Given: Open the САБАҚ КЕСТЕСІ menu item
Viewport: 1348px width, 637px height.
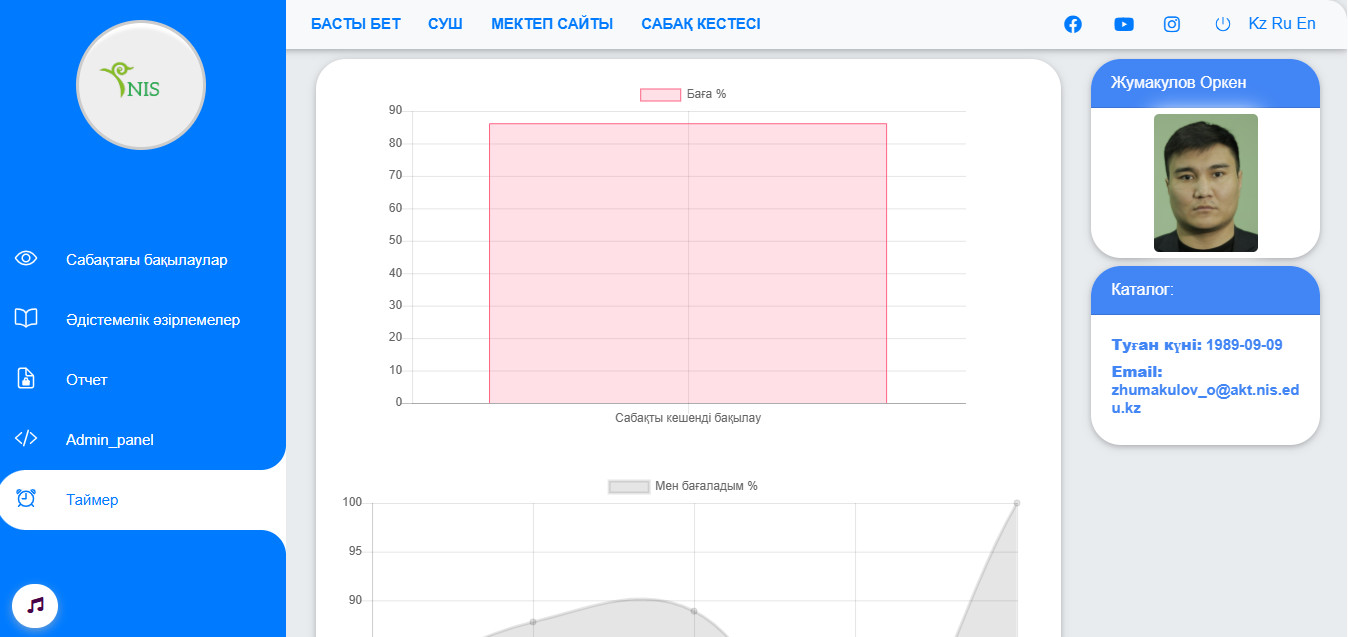Looking at the screenshot, I should click(701, 24).
